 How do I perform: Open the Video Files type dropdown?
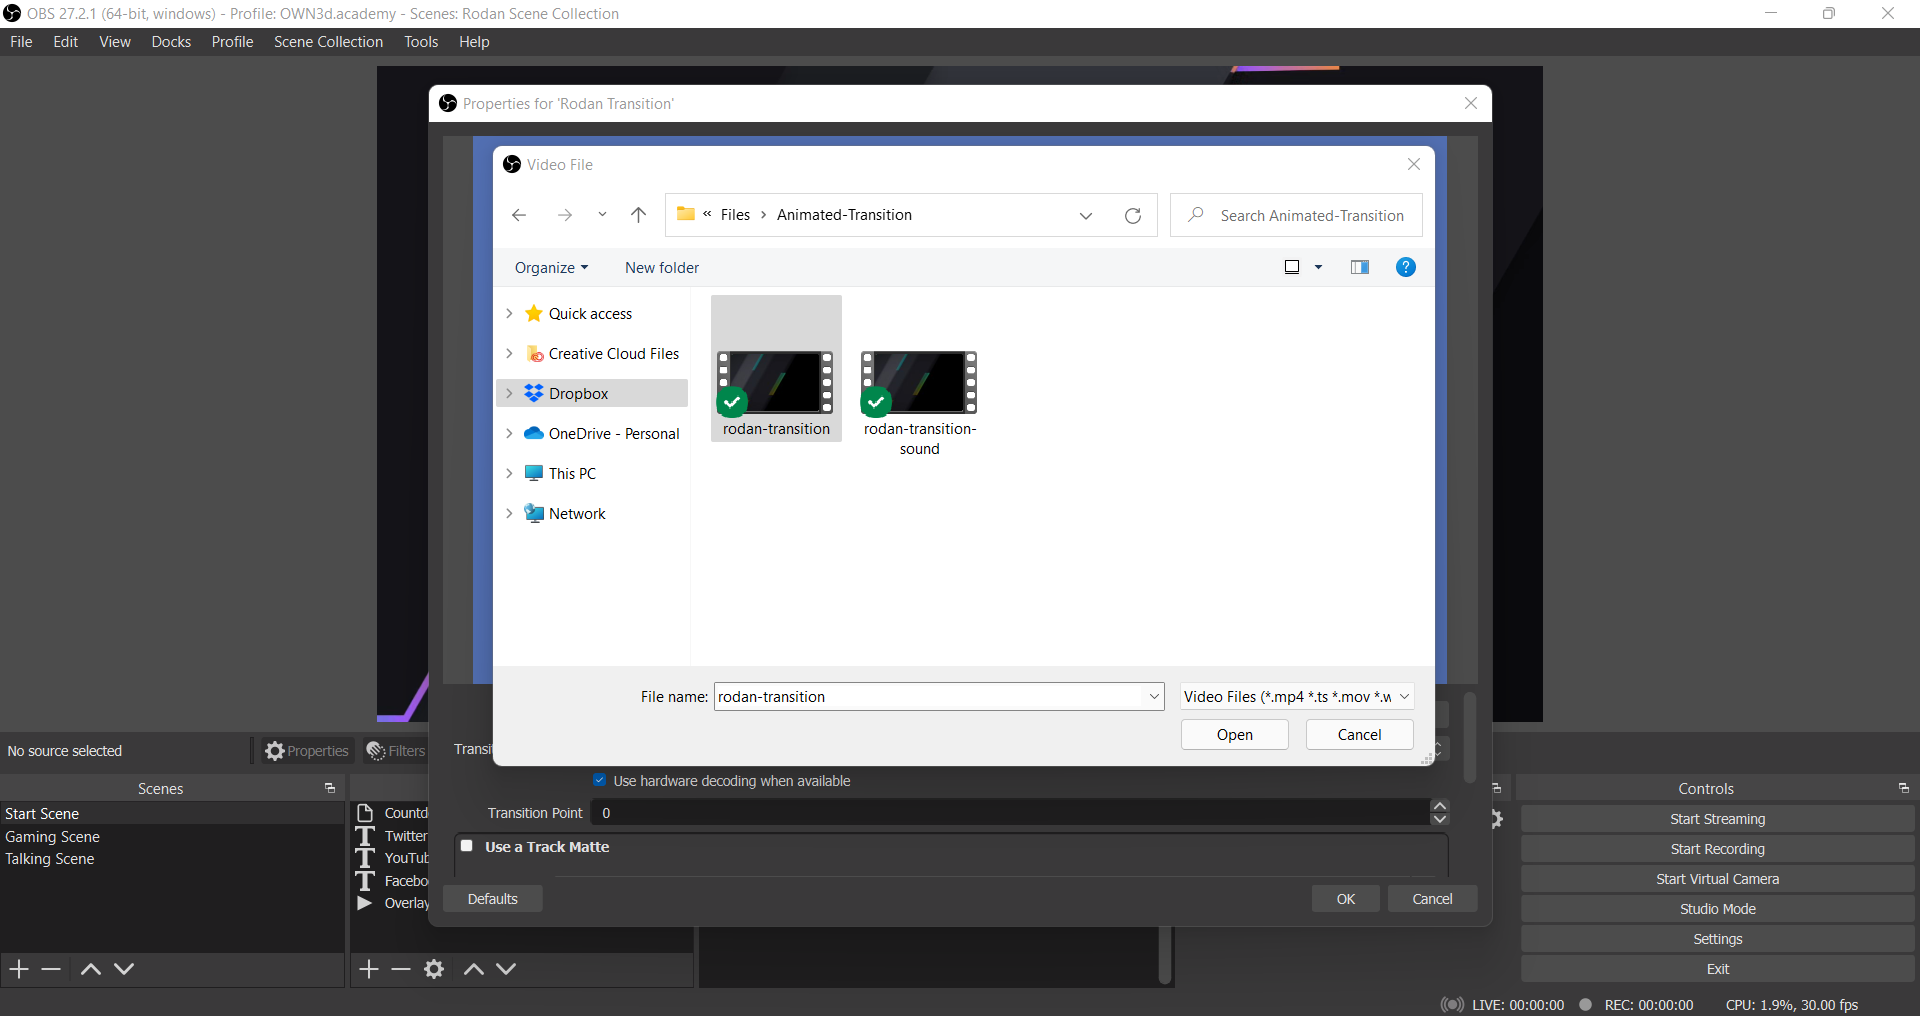coord(1297,697)
